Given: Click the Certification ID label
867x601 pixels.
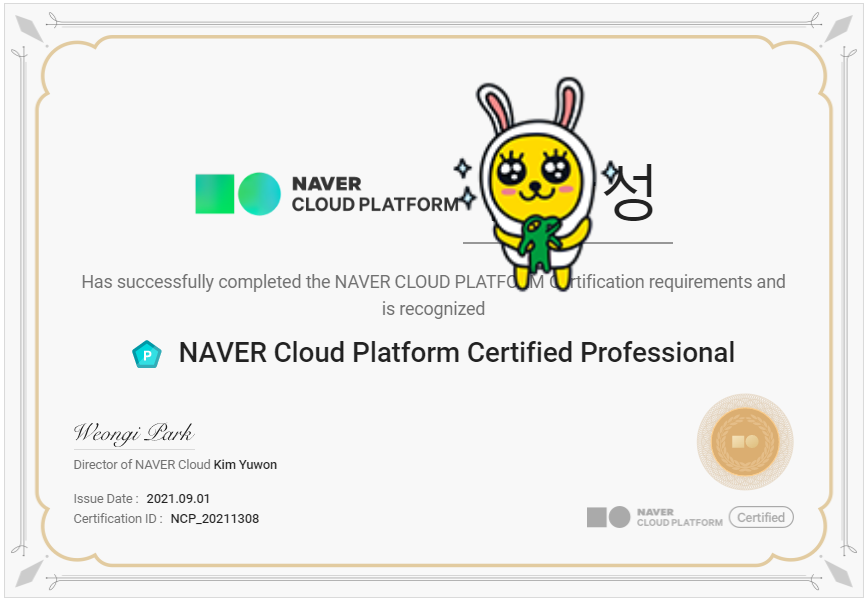Looking at the screenshot, I should click(x=118, y=519).
